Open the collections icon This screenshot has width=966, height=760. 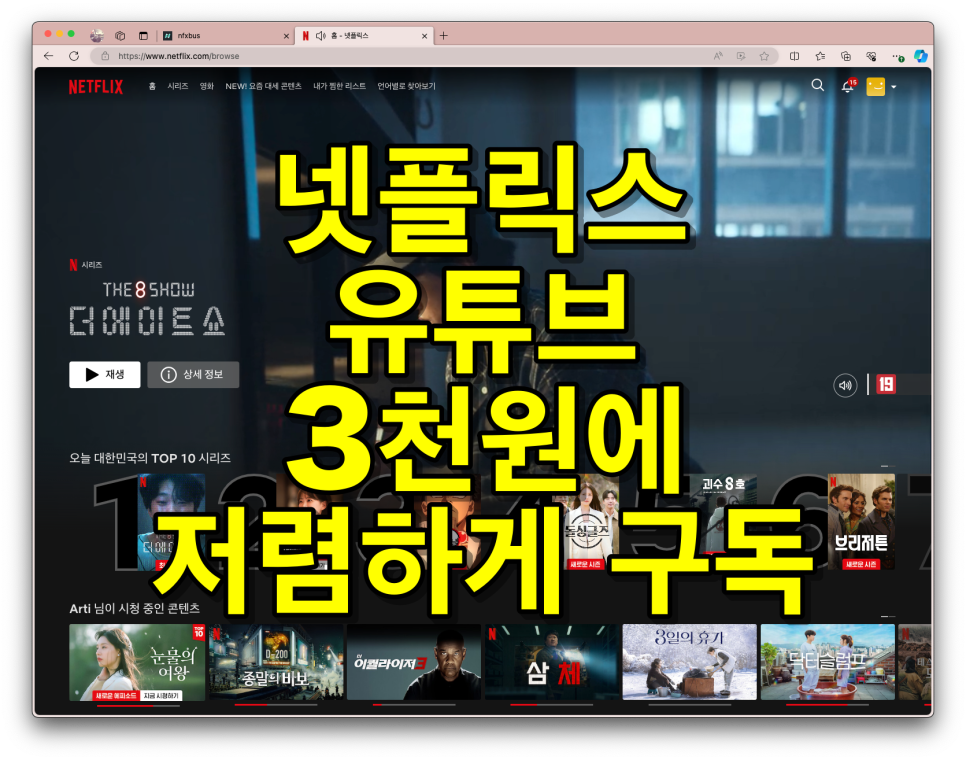(846, 56)
